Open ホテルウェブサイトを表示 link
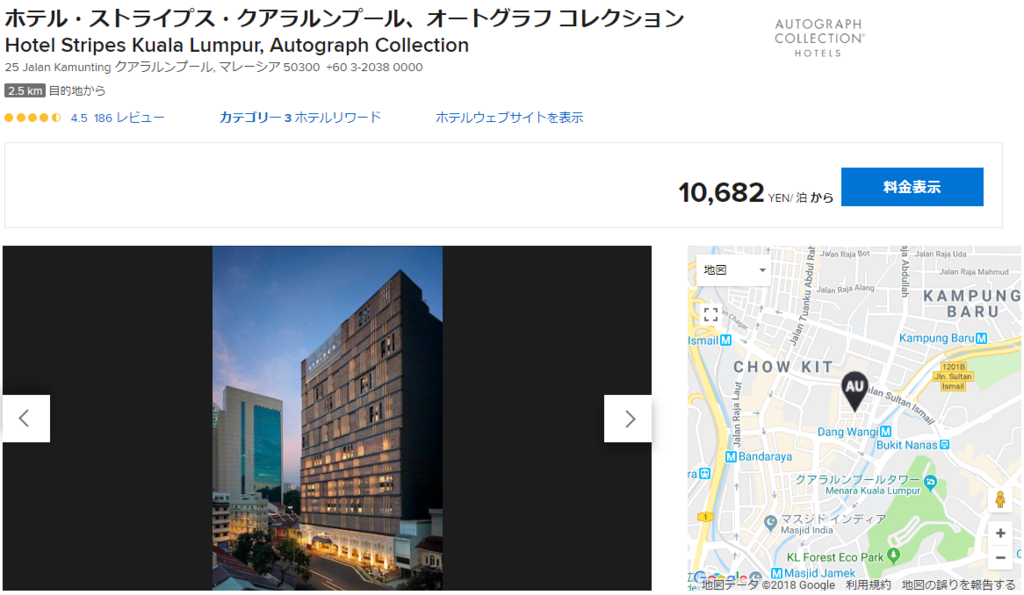The width and height of the screenshot is (1024, 595). tap(509, 118)
